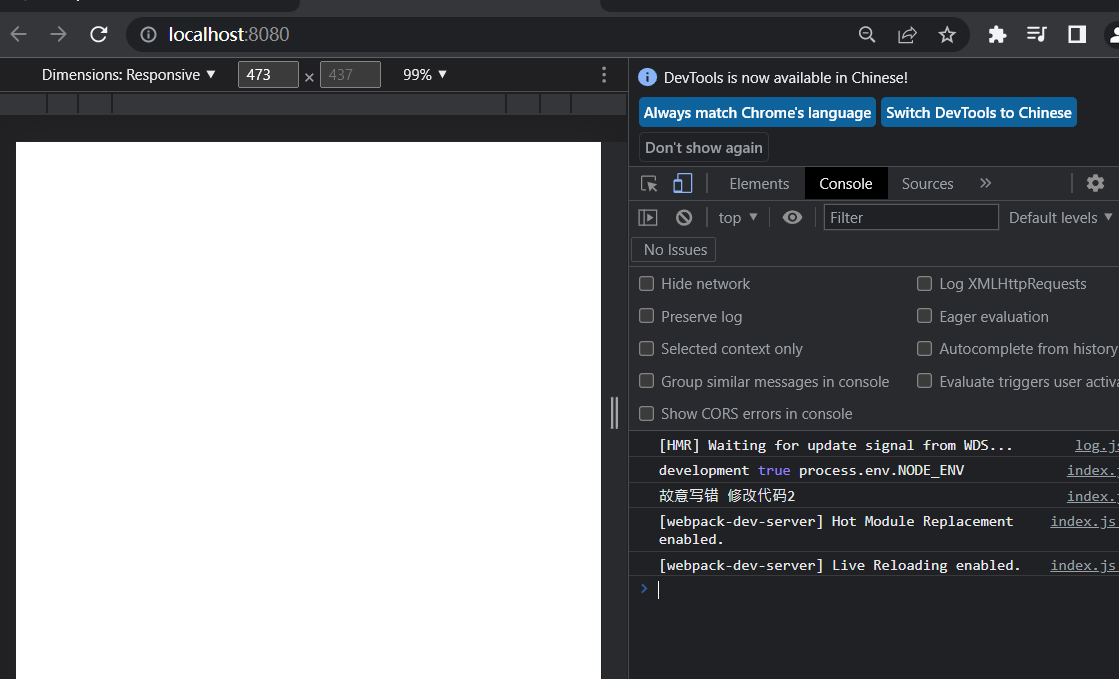Show the console sidebar panel icon
Viewport: 1119px width, 679px height.
pos(647,218)
